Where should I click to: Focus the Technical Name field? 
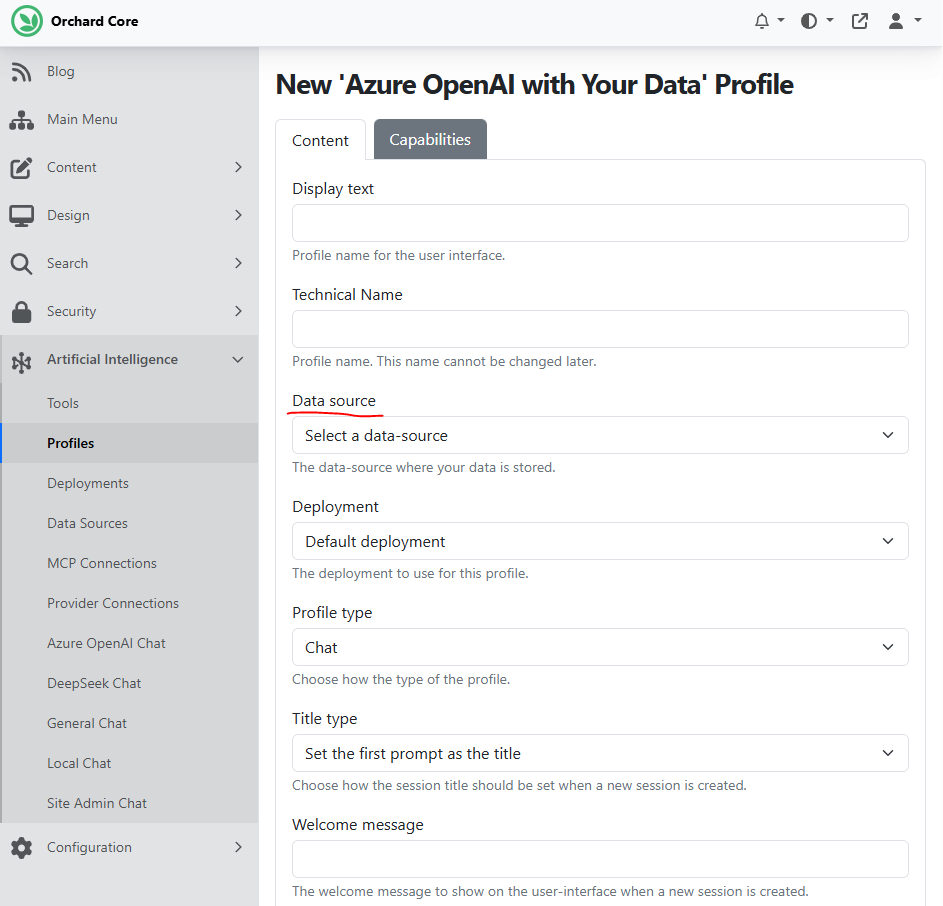(600, 329)
